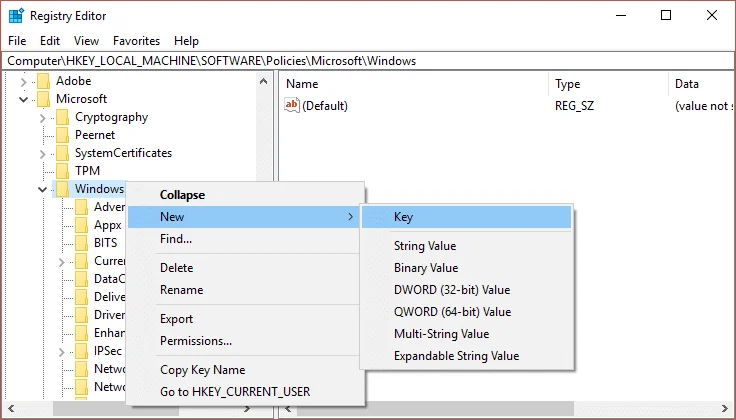
Task: Open the Help menu
Action: (186, 41)
